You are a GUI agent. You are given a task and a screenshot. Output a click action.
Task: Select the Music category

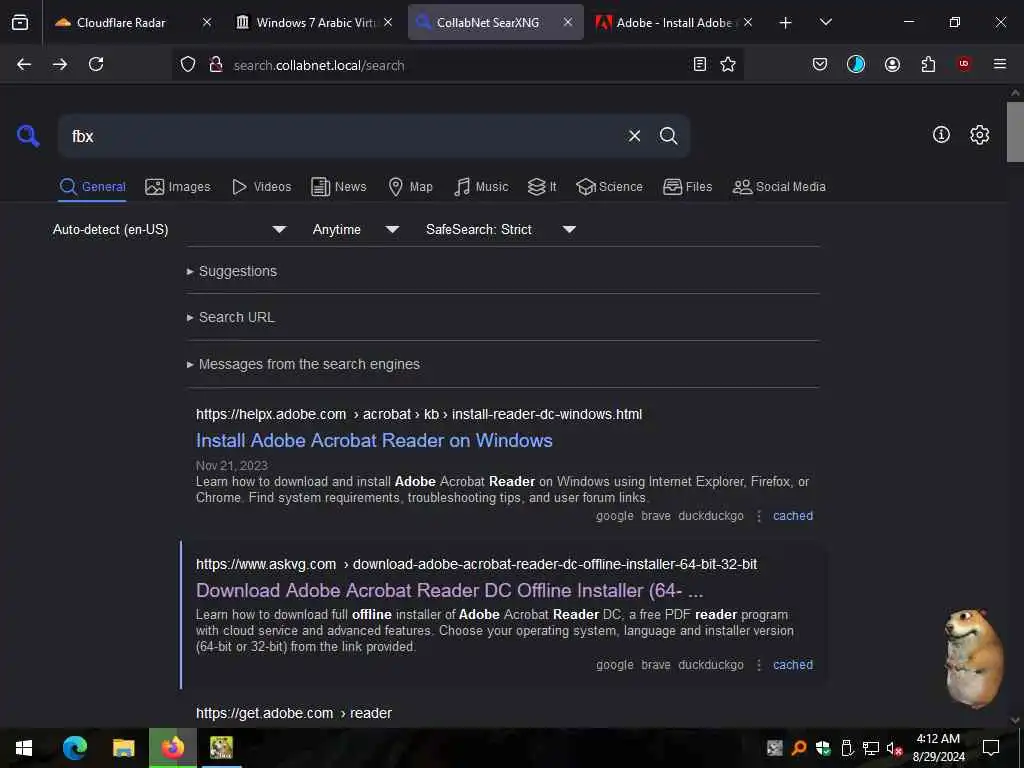[481, 187]
